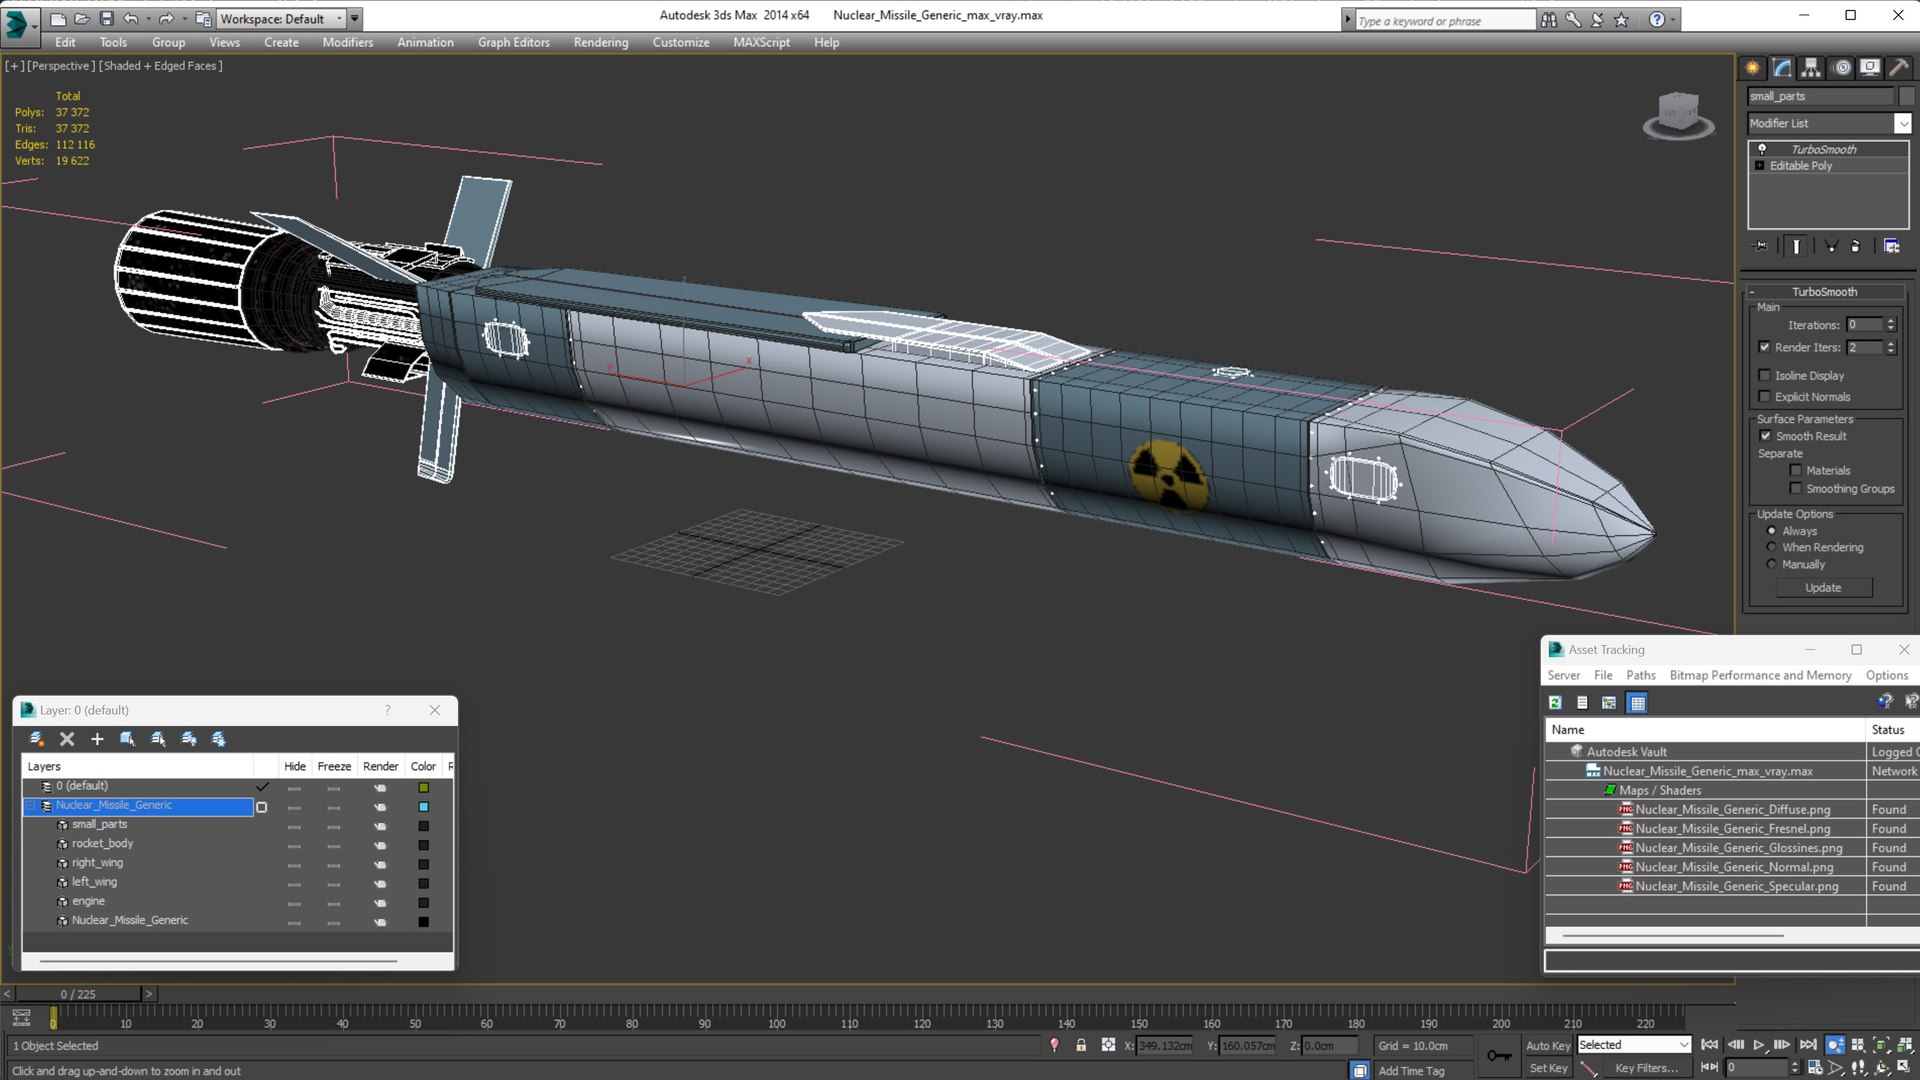The image size is (1920, 1080).
Task: Open the Display command panel tab
Action: pos(1870,68)
